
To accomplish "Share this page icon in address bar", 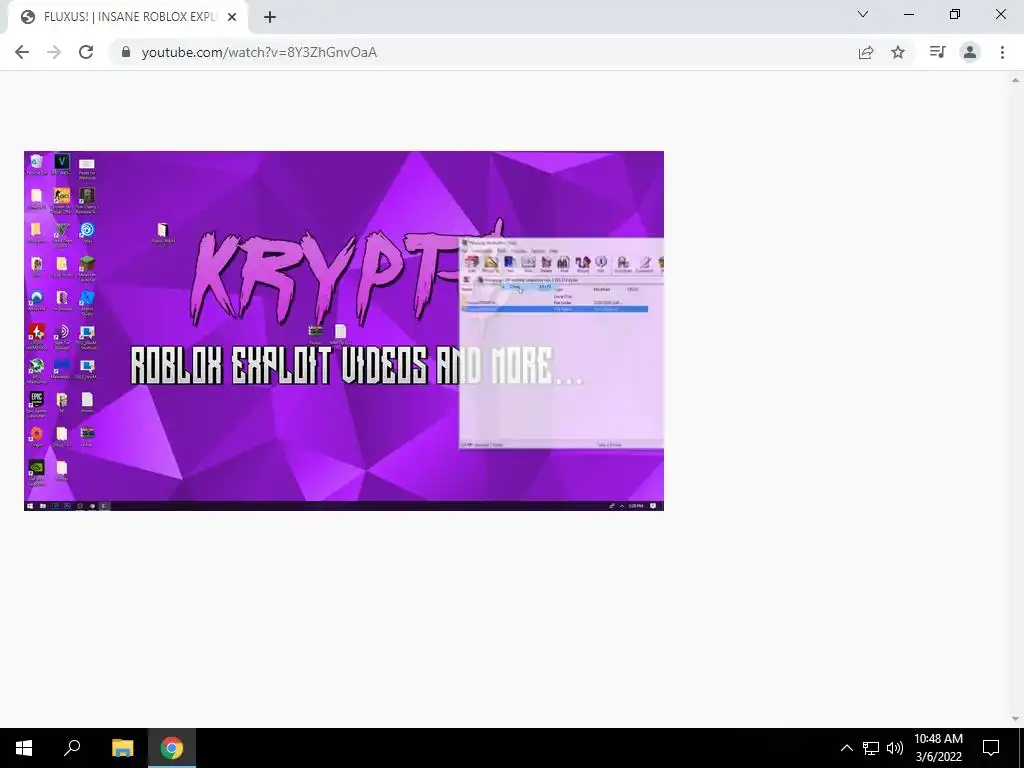I will tap(866, 52).
